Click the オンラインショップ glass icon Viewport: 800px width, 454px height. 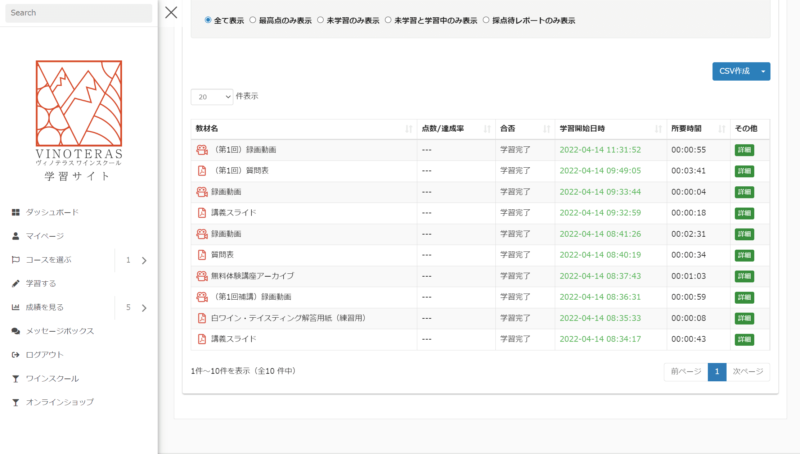(x=15, y=402)
